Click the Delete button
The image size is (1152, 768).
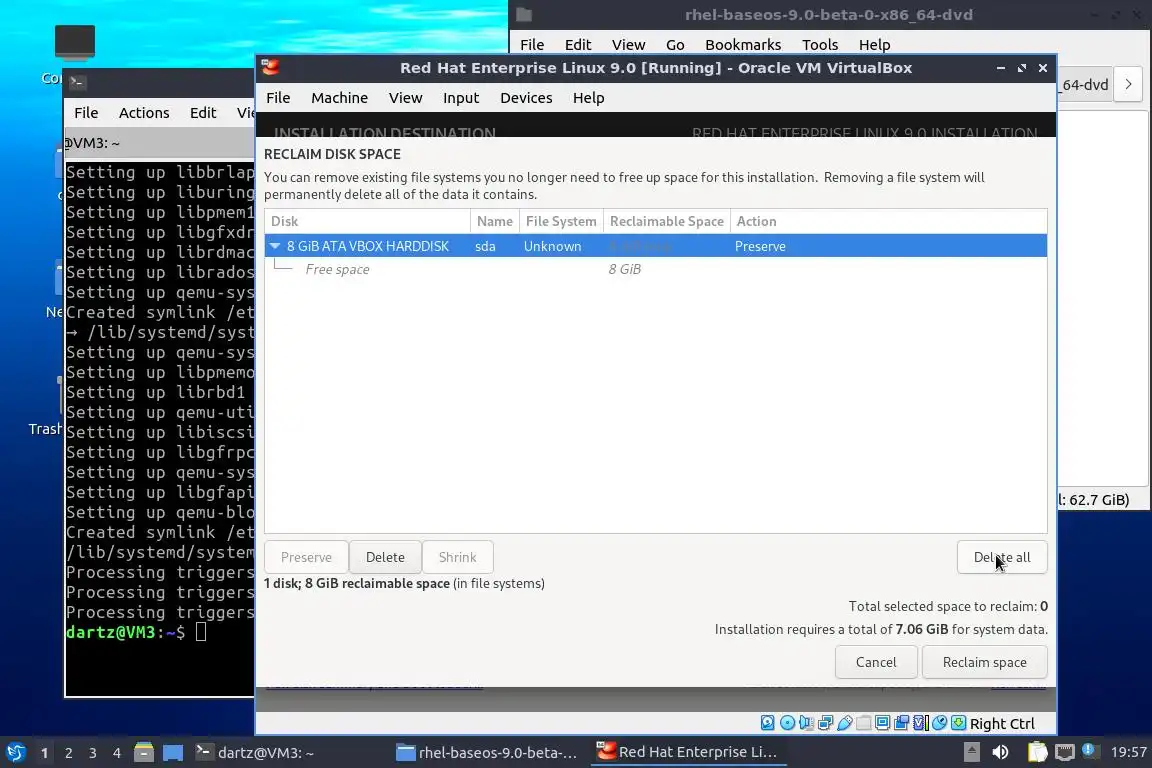click(385, 557)
